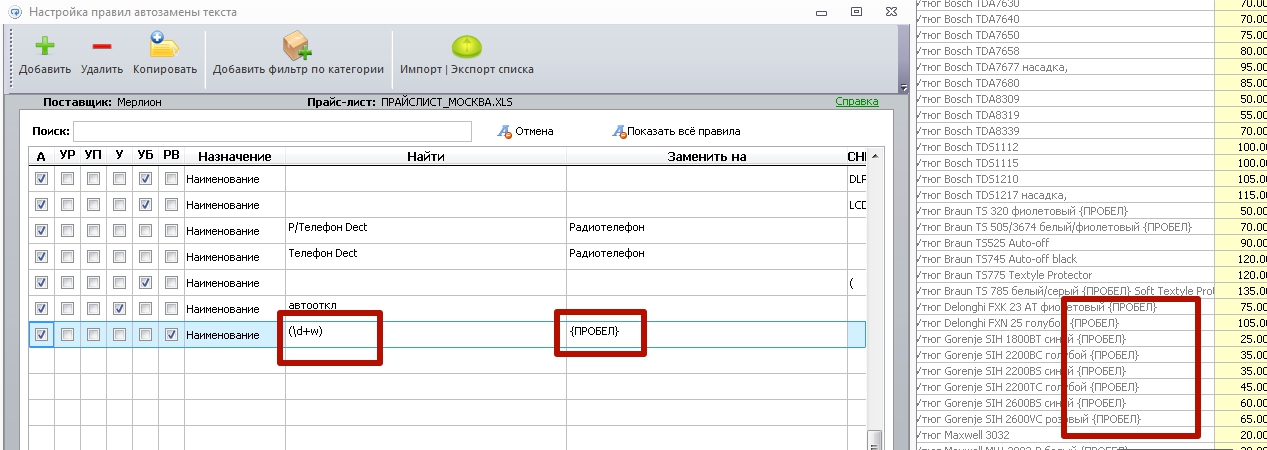Select Утюг Bosch TDA7630 in the background list
Image resolution: width=1267 pixels, height=450 pixels.
pyautogui.click(x=1063, y=3)
